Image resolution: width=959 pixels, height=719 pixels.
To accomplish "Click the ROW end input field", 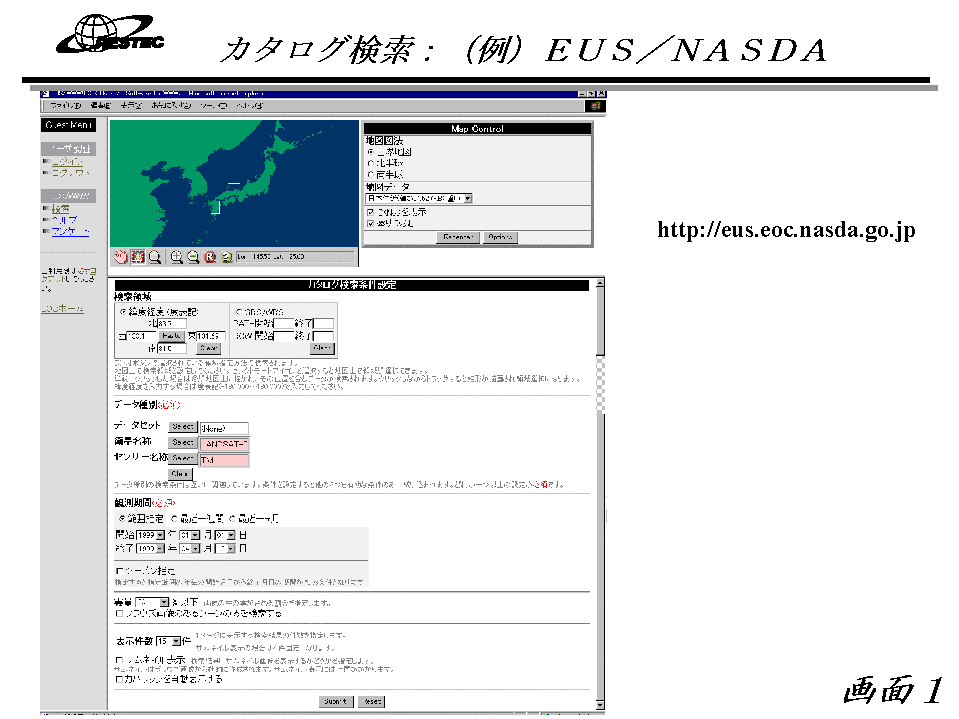I will coord(323,336).
